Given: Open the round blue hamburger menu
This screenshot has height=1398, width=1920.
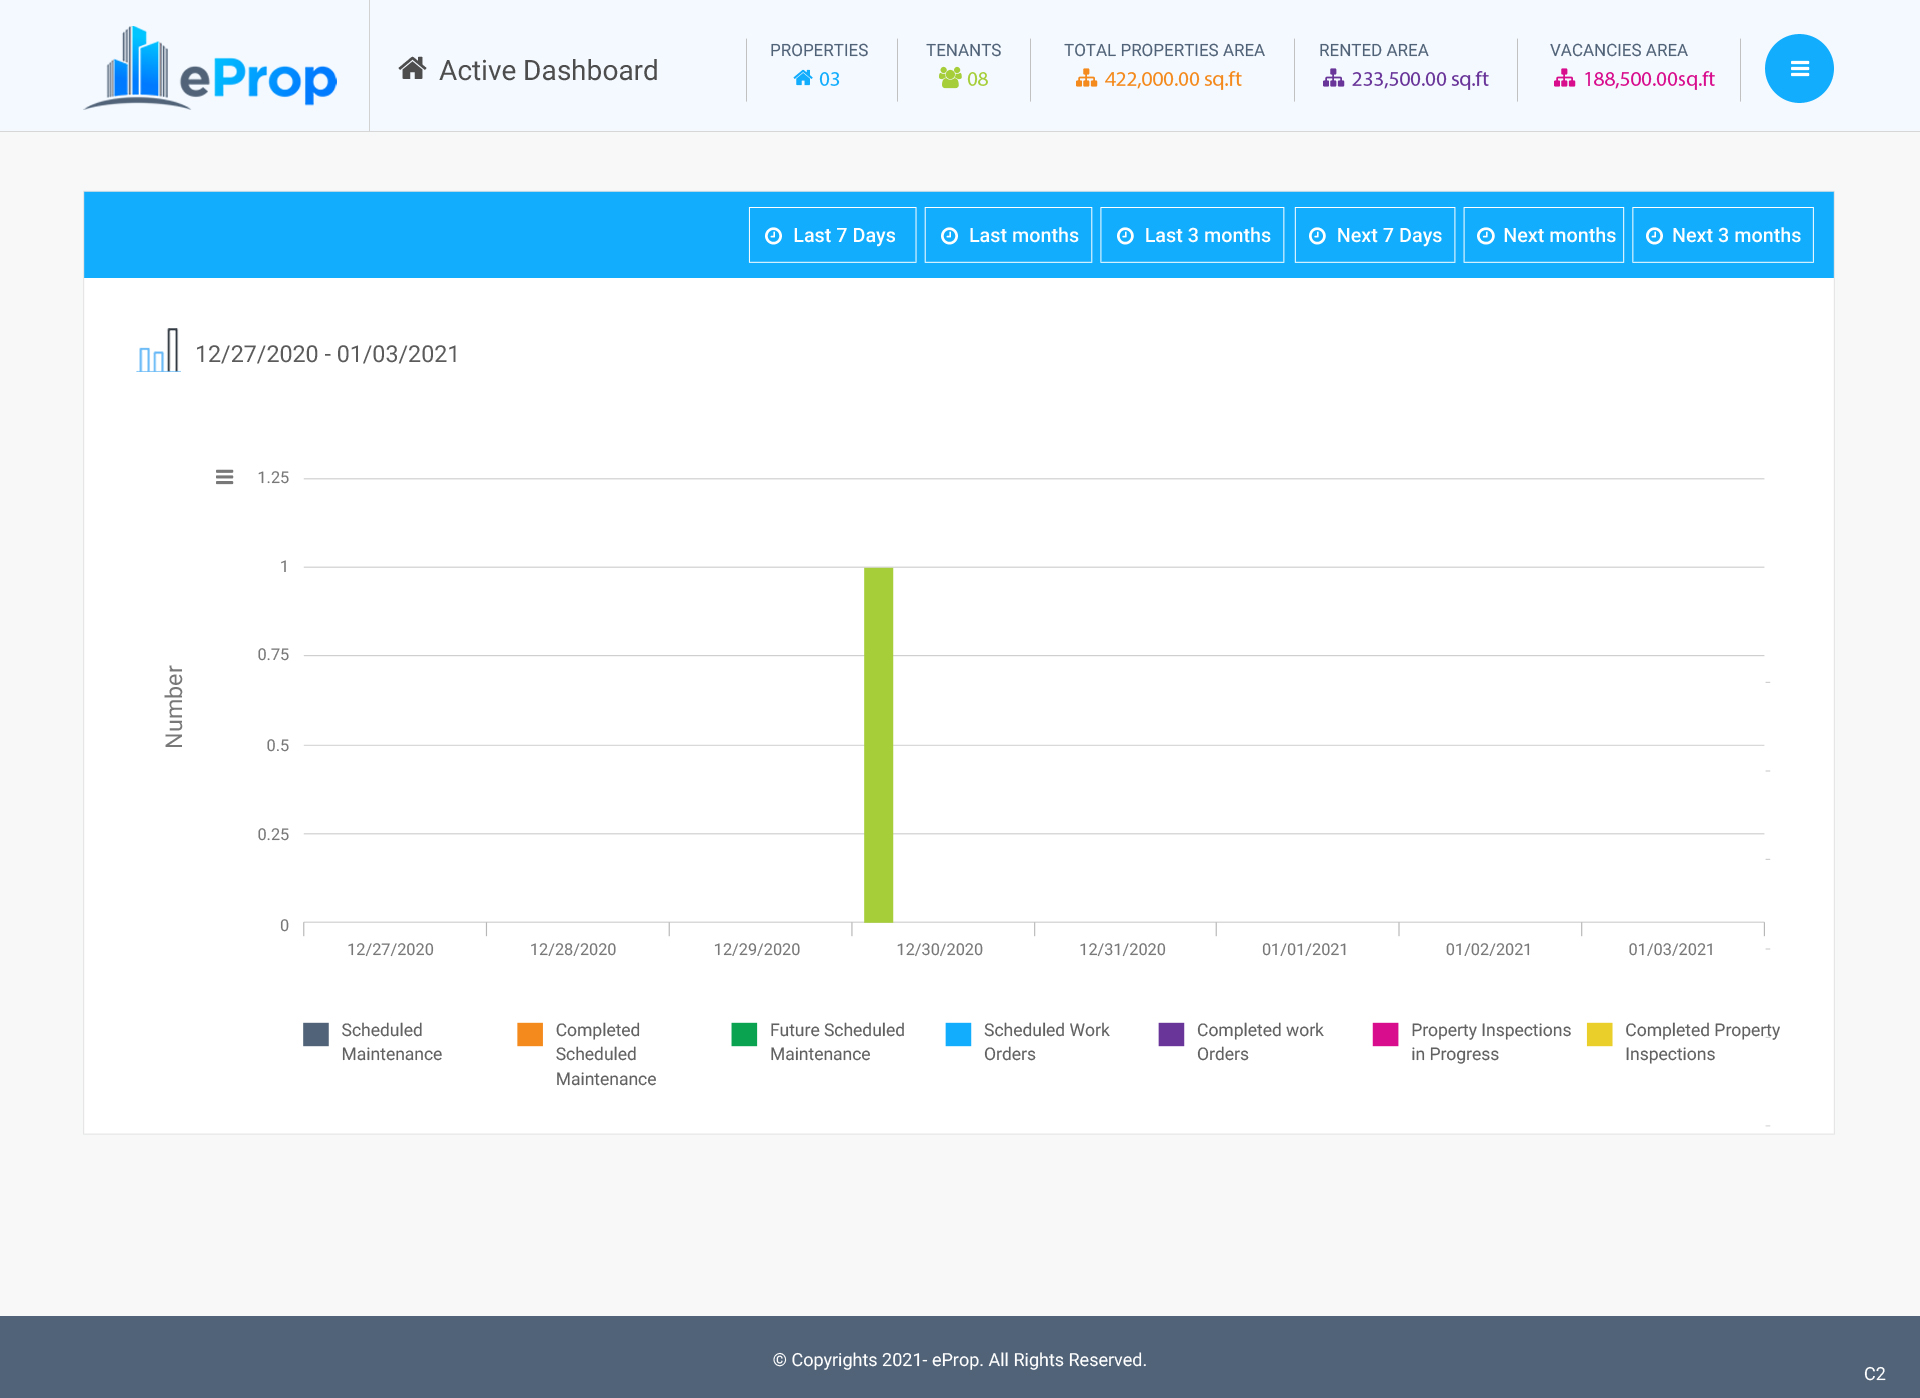Looking at the screenshot, I should (1798, 69).
